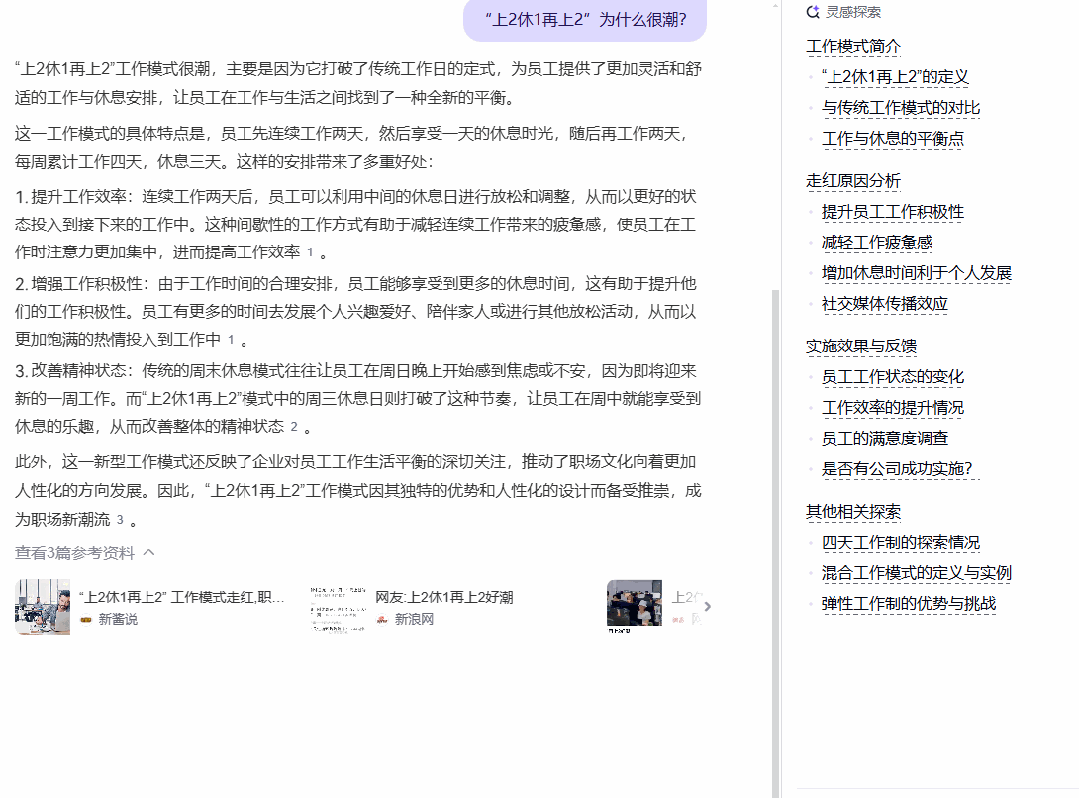Explore 提升员工工作积极性 topic
1079x798 pixels.
[893, 212]
